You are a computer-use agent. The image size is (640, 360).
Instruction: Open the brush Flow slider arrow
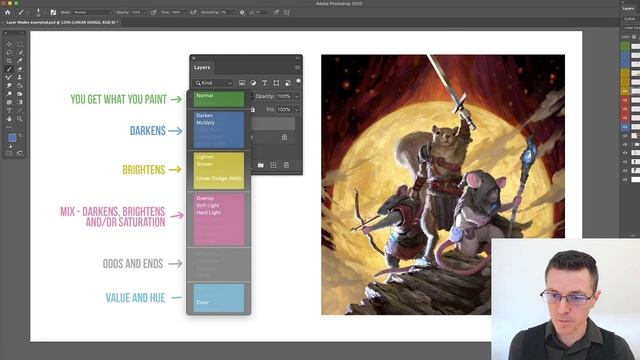point(184,12)
